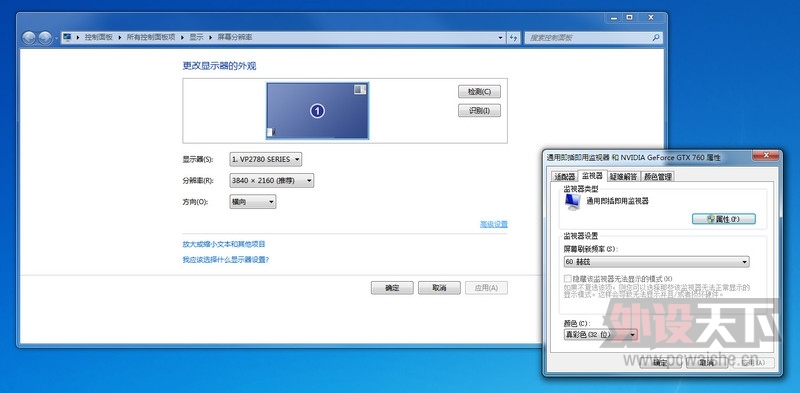Open the 颜色 dropdown showing 真彩色(32 位)
Image resolution: width=800 pixels, height=393 pixels.
coord(601,335)
